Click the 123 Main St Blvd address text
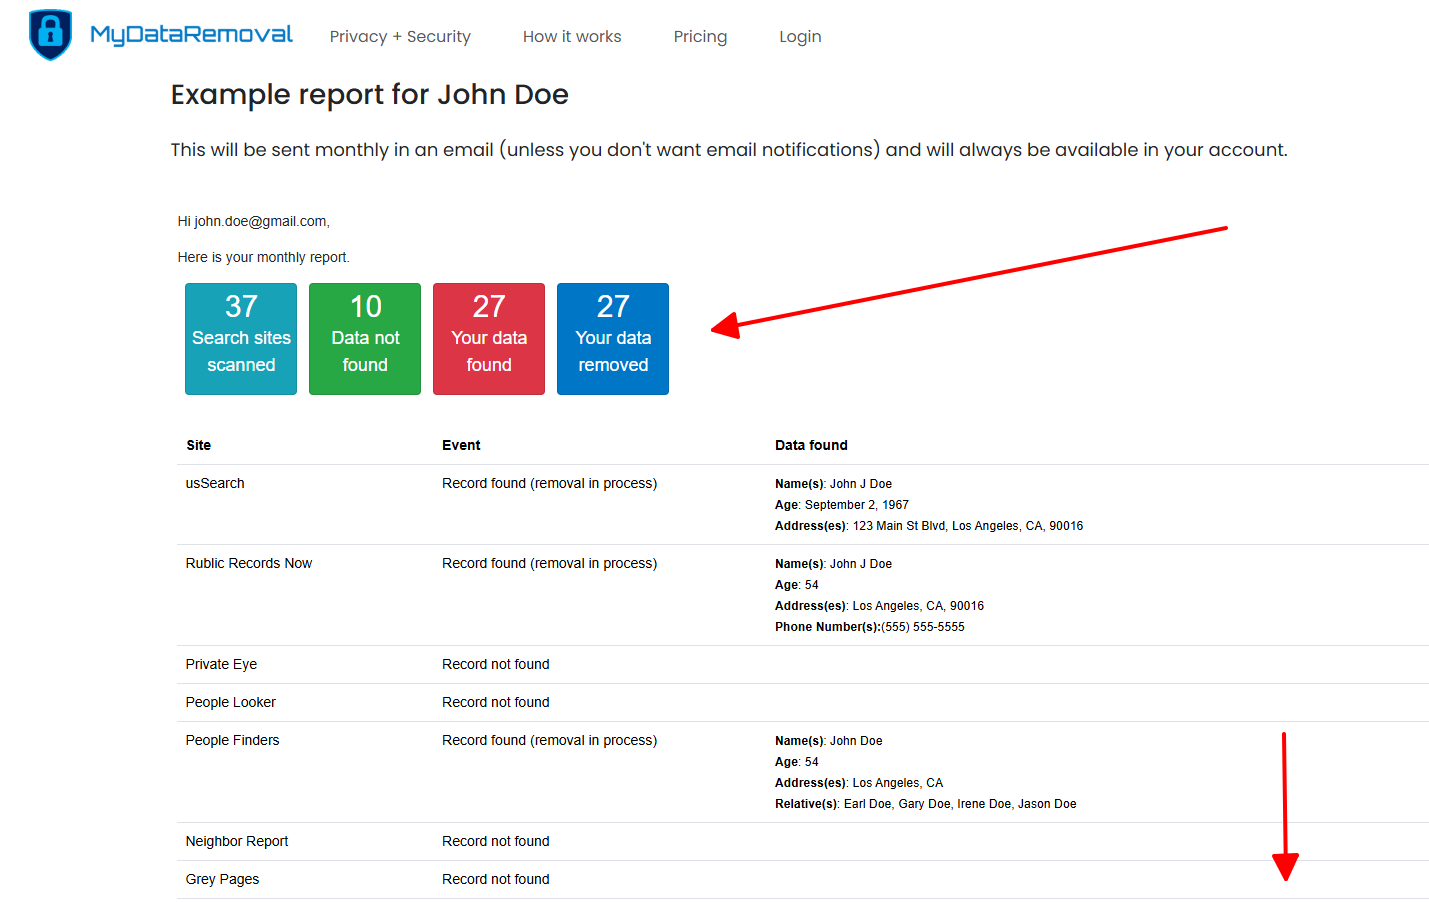This screenshot has height=902, width=1429. pos(929,527)
